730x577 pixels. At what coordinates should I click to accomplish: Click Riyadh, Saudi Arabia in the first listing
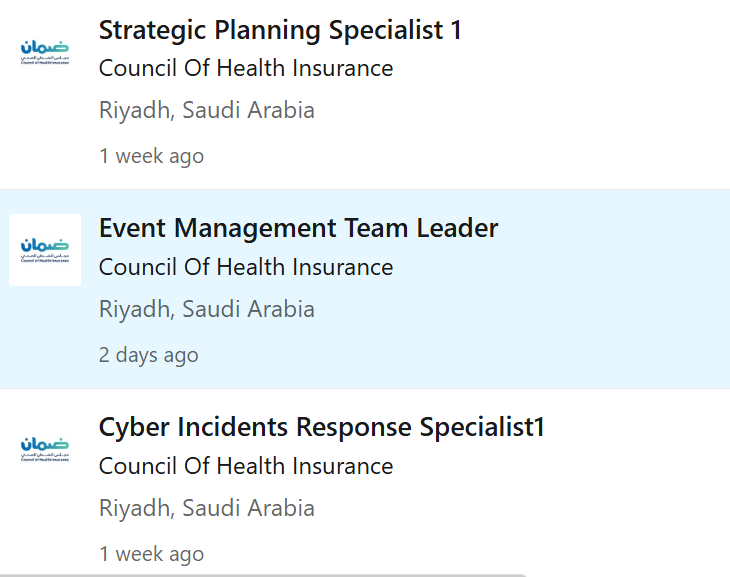pyautogui.click(x=207, y=110)
